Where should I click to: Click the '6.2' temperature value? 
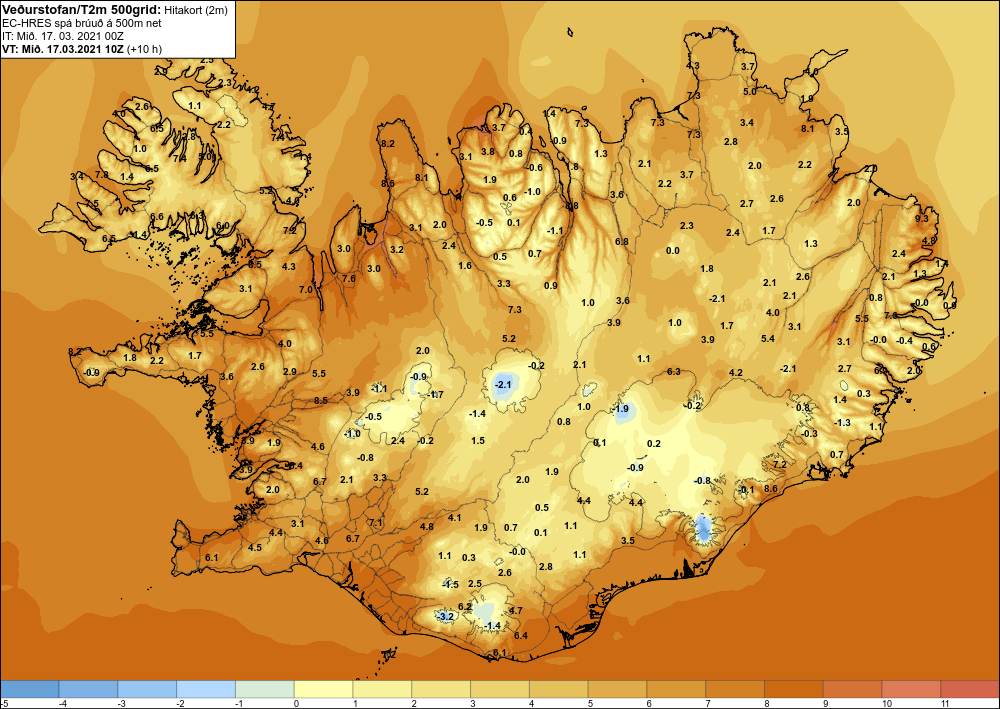point(465,606)
